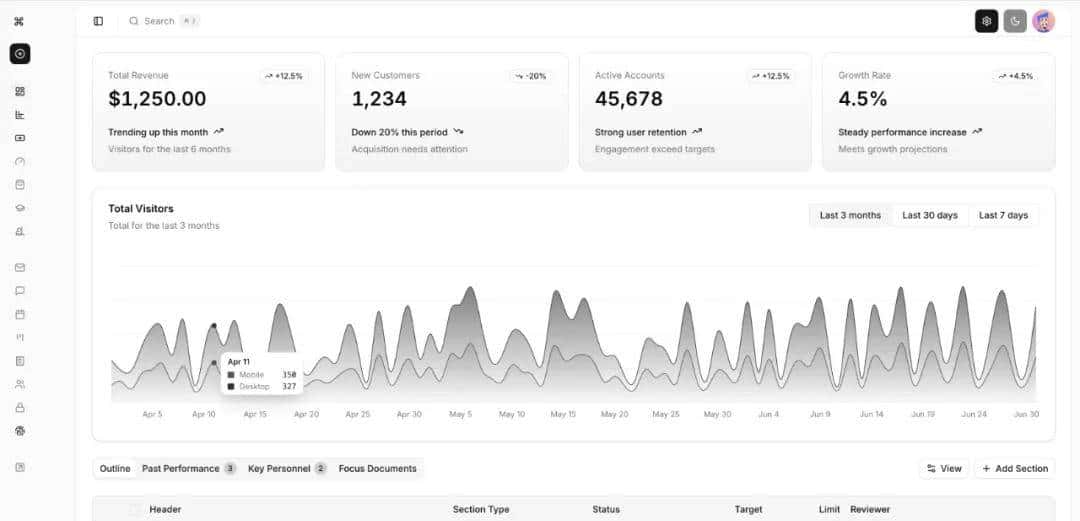Switch to the Past Performance tab
Screen dimensions: 1080x521
click(x=189, y=469)
